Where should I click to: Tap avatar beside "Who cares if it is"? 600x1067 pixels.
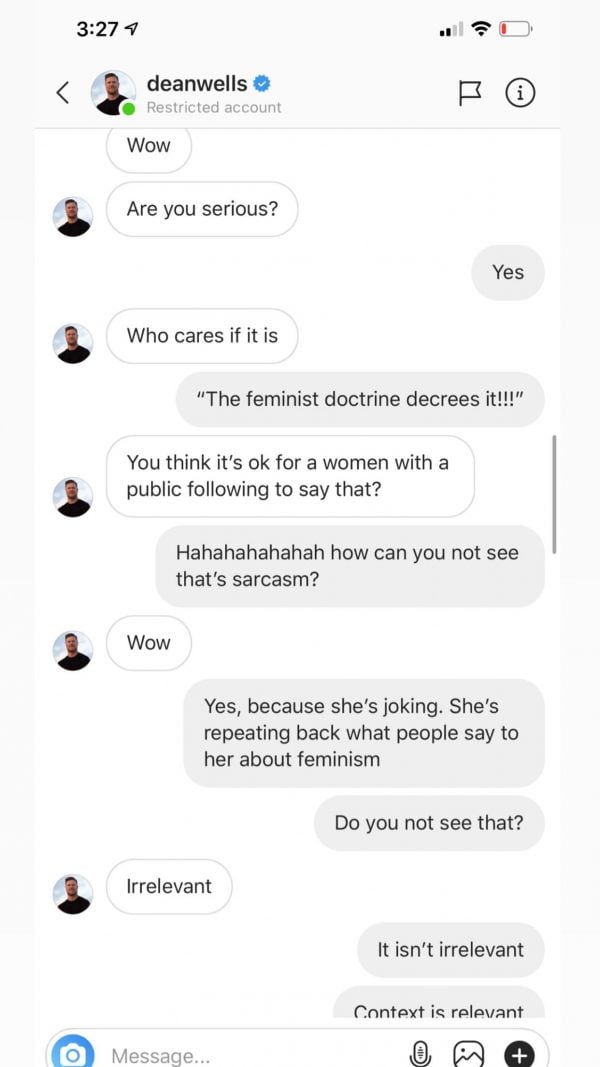coord(73,343)
